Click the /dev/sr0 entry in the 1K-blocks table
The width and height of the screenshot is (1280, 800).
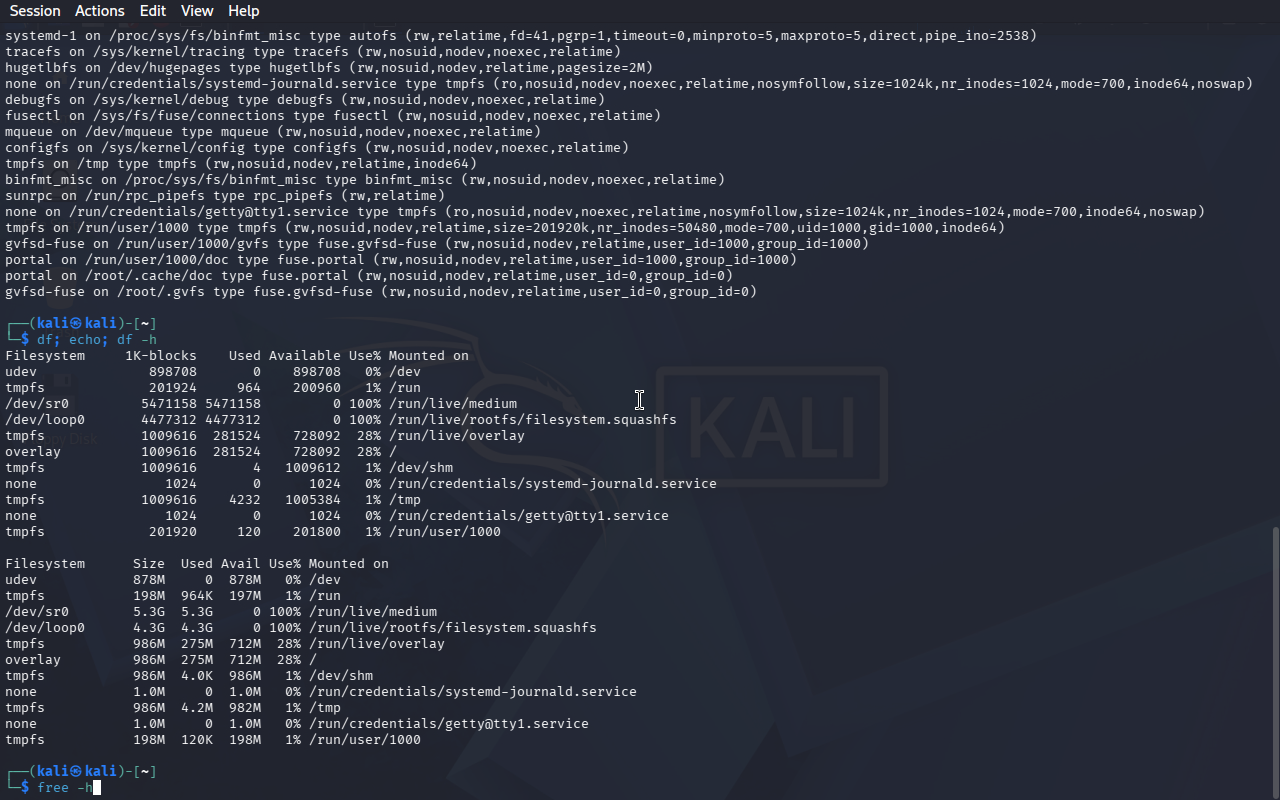tap(37, 403)
